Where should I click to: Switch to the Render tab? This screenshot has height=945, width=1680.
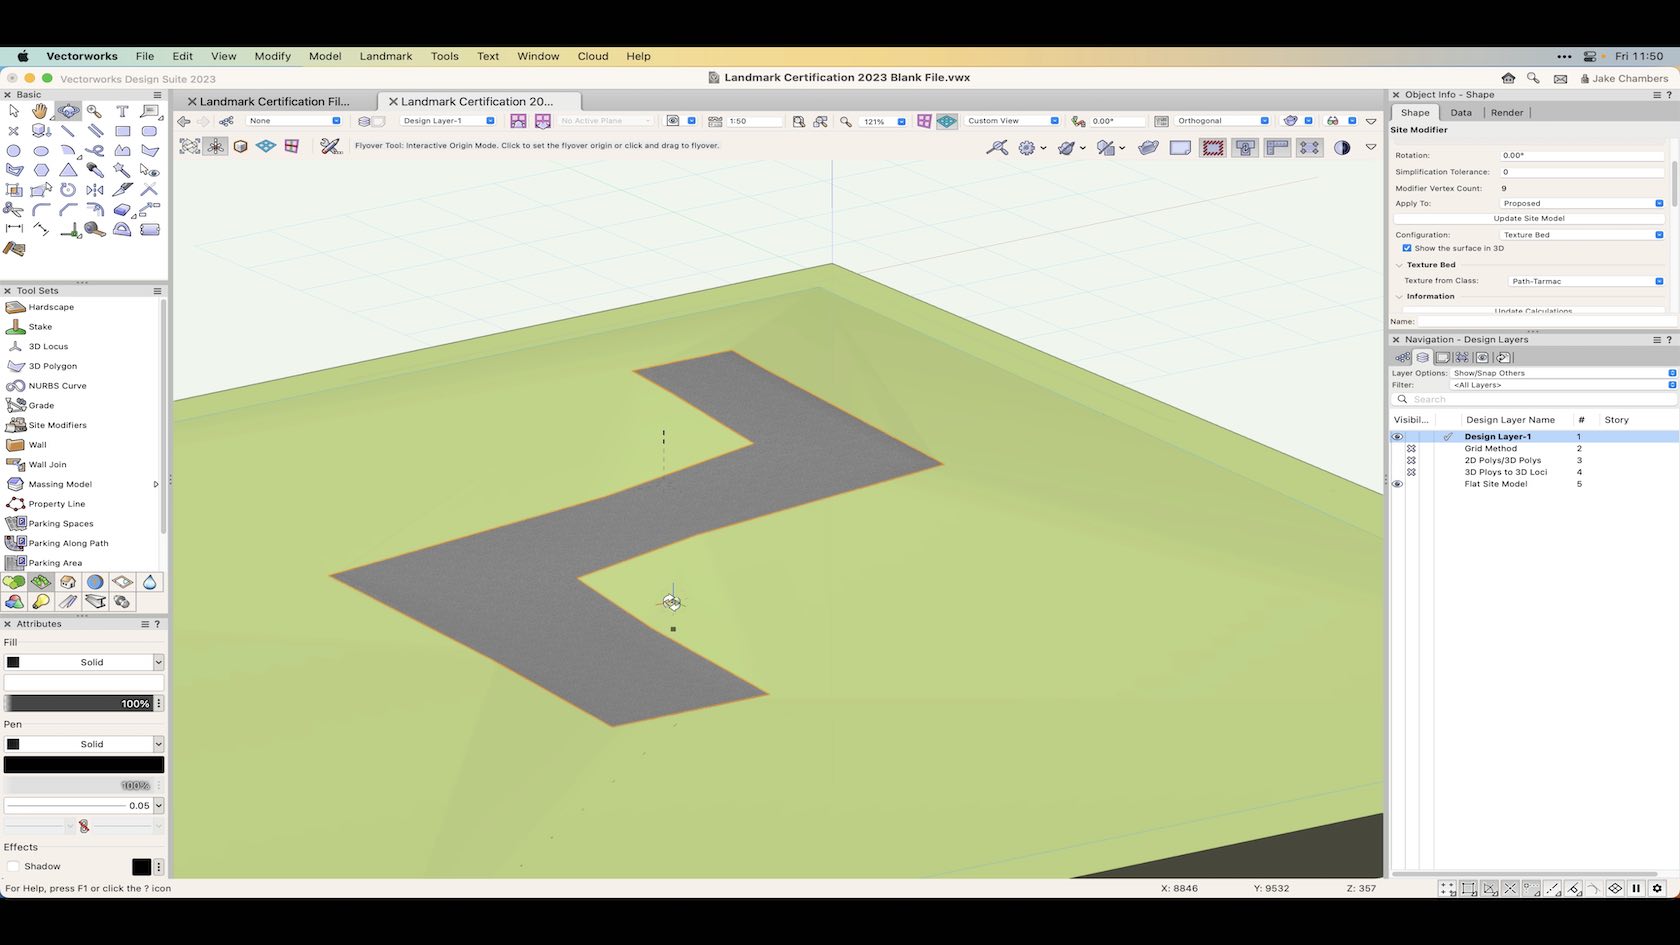point(1507,112)
